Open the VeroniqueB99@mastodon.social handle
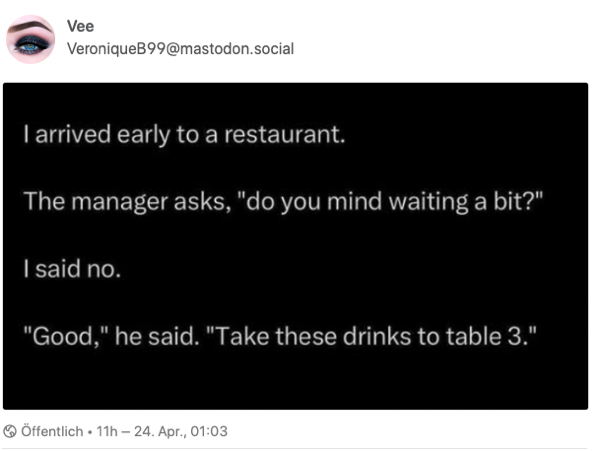 [x=180, y=49]
